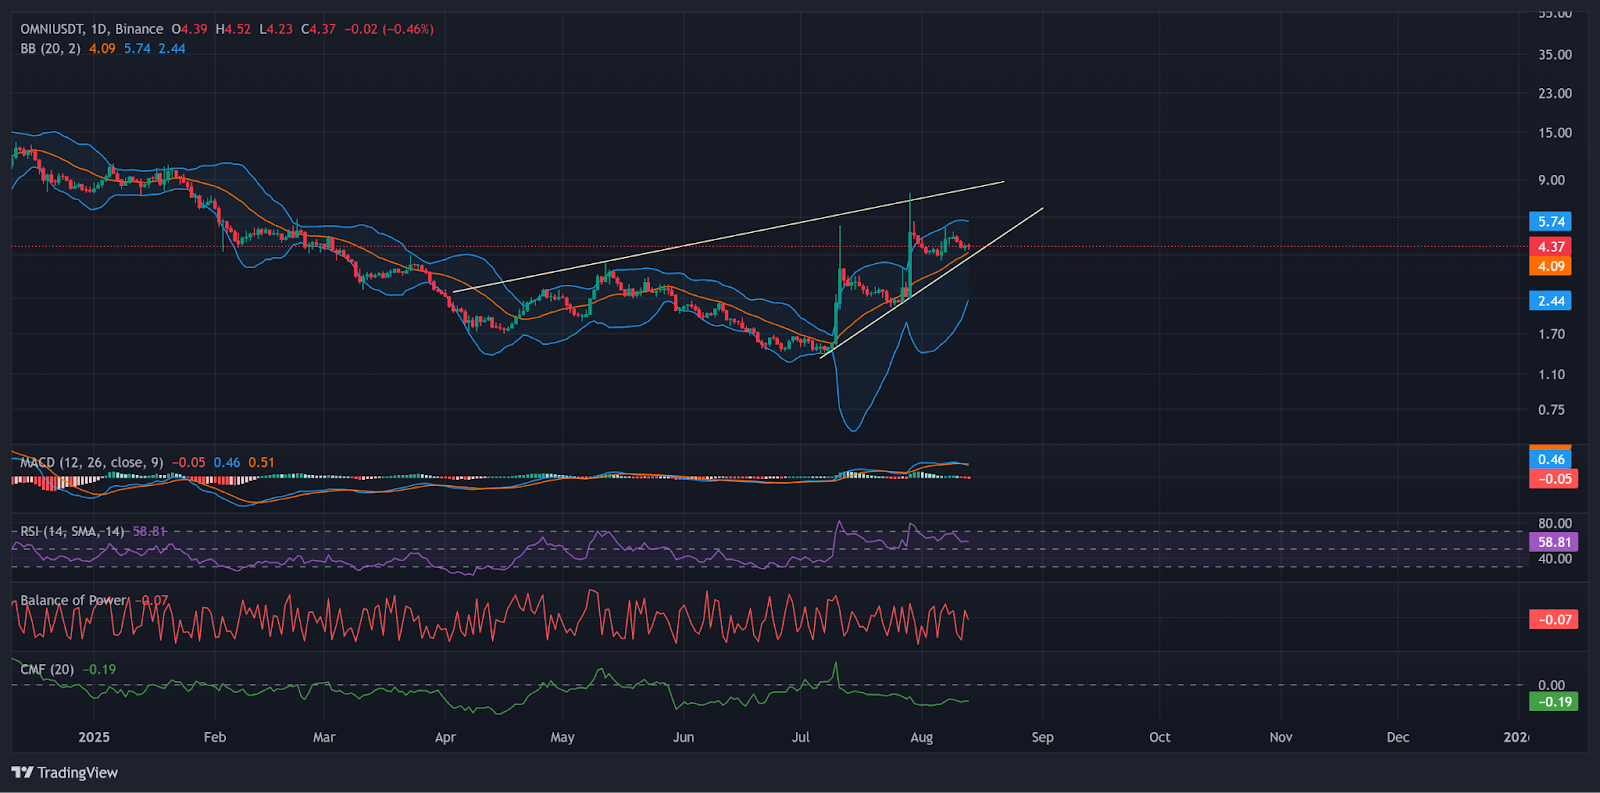Select the OMNIUSDT symbol title
The image size is (1600, 793).
(52, 29)
